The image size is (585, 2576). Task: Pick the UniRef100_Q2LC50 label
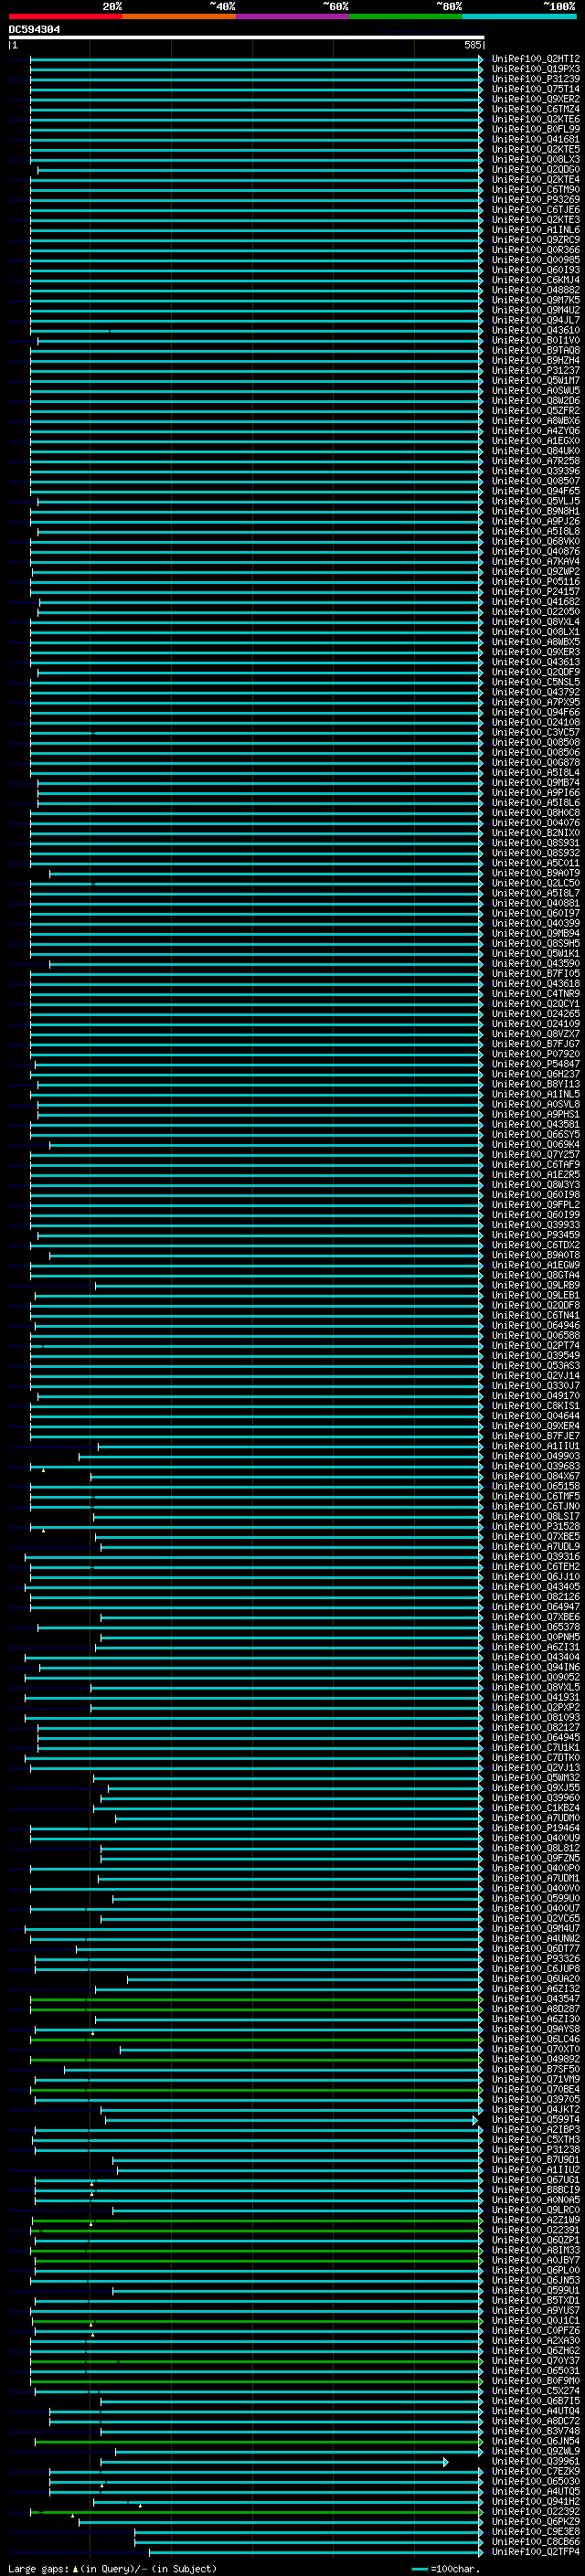[536, 883]
